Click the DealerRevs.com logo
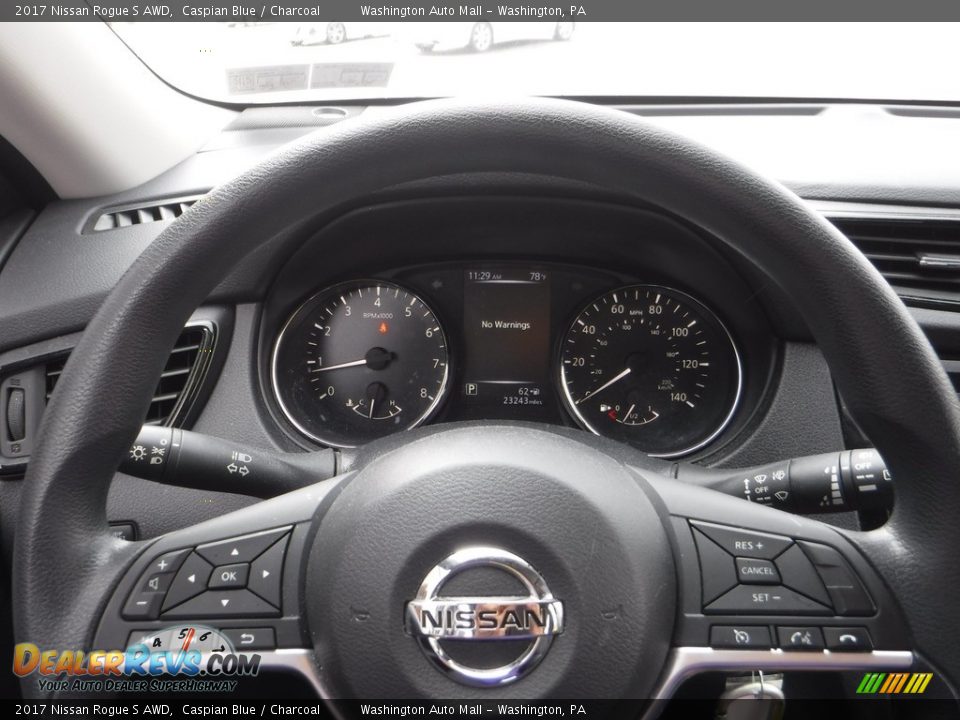Image resolution: width=960 pixels, height=720 pixels. pyautogui.click(x=137, y=660)
